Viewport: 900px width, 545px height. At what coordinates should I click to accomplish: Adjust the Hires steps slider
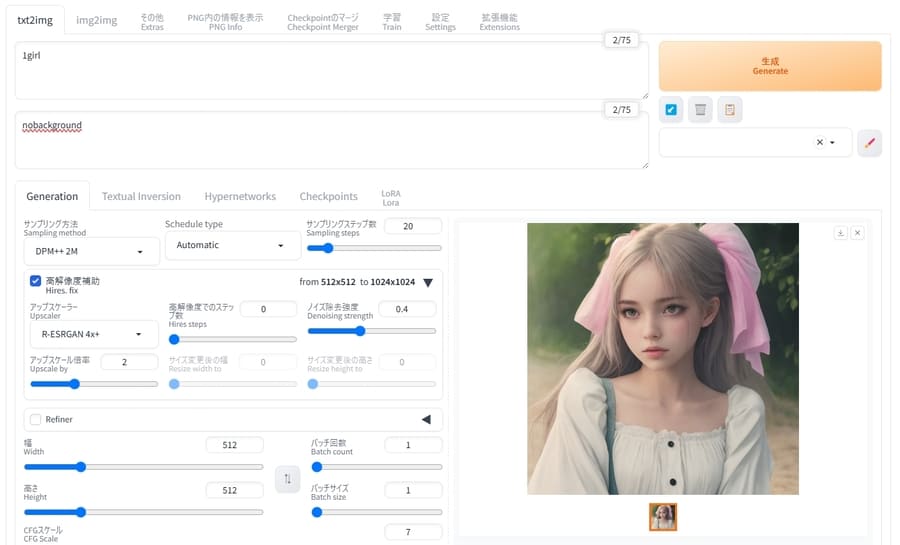pos(232,340)
